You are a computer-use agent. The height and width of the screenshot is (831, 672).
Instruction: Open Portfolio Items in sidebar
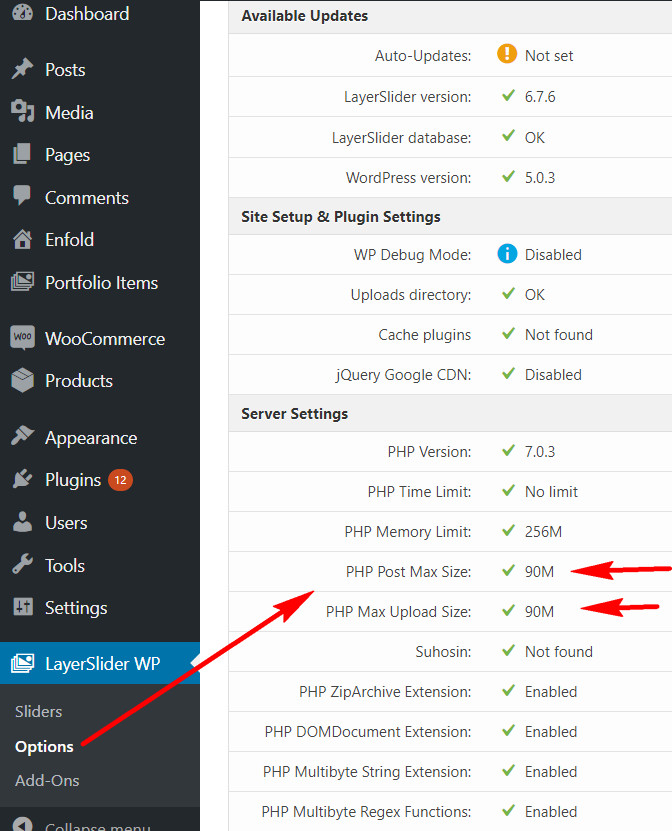point(101,282)
